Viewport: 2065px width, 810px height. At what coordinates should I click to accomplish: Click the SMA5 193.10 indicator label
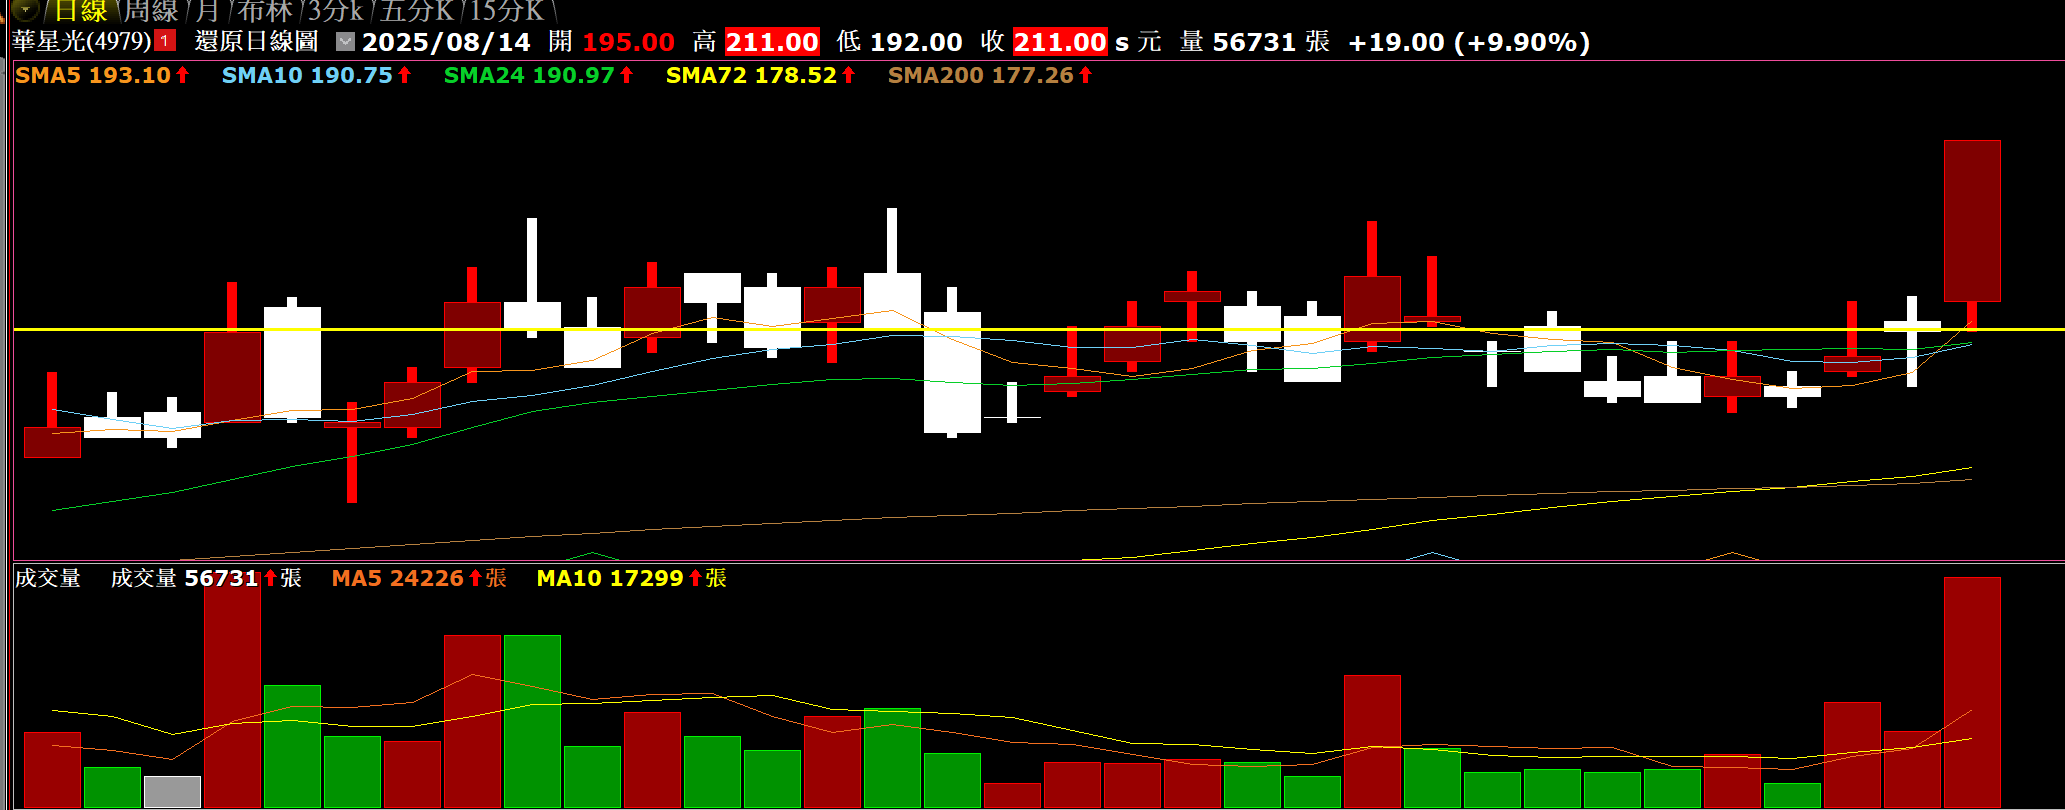(101, 76)
